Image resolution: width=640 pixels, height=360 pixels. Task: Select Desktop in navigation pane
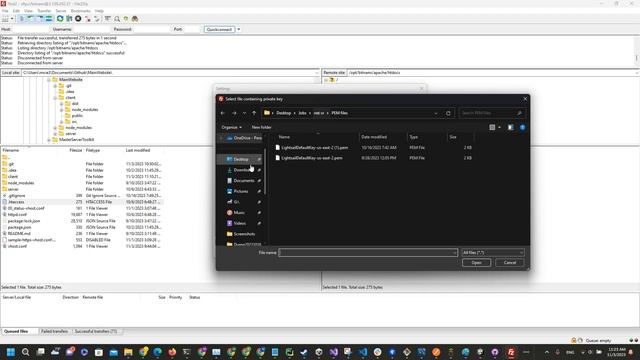coord(241,159)
